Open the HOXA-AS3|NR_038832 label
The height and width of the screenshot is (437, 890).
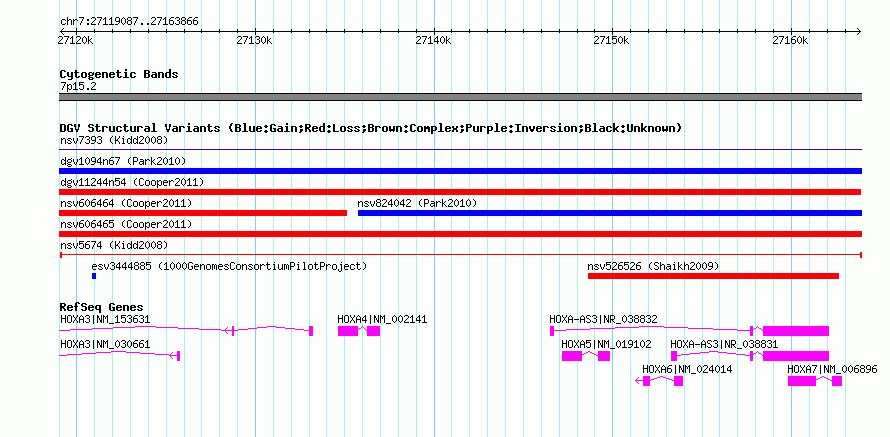tap(603, 320)
